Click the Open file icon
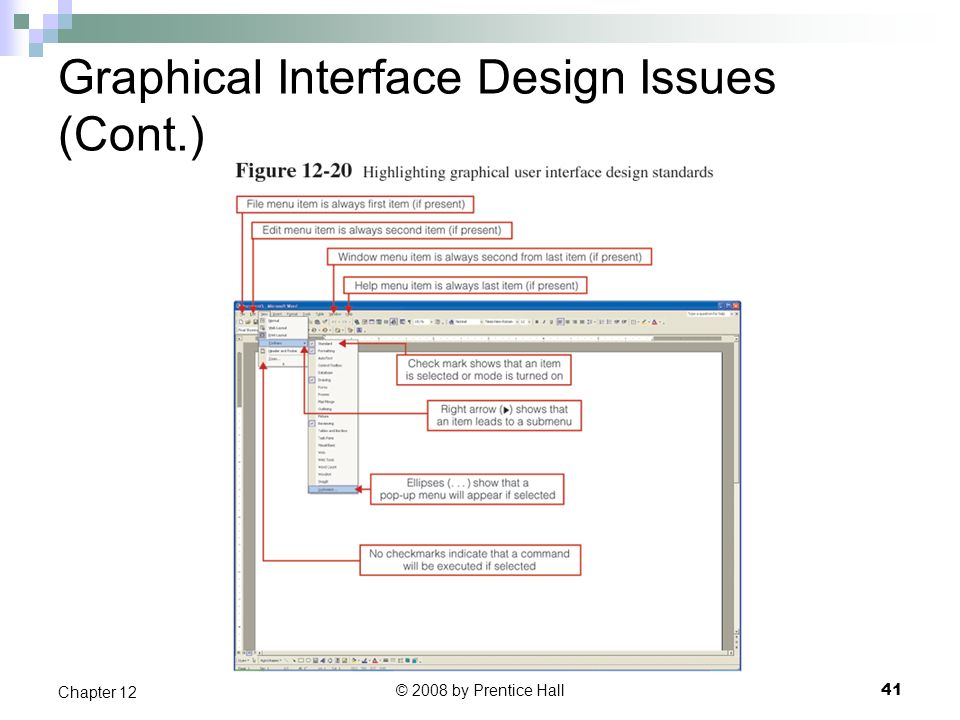 pyautogui.click(x=248, y=321)
